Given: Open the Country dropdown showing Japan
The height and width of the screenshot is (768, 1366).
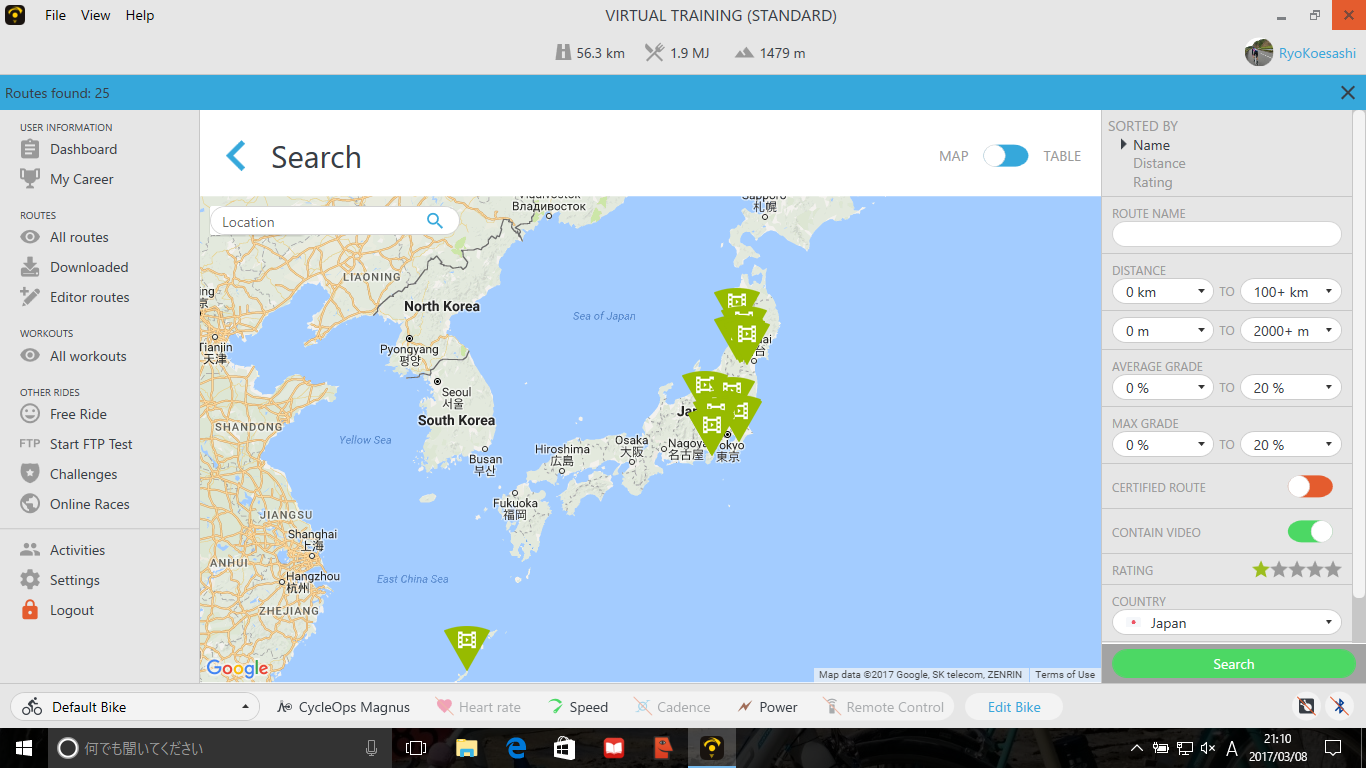Looking at the screenshot, I should pos(1226,622).
